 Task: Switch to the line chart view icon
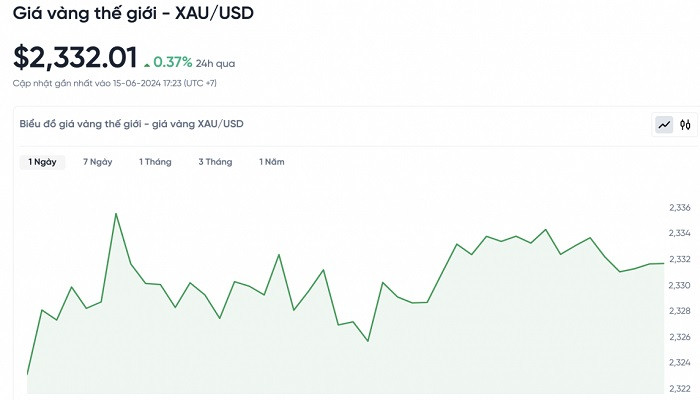pos(664,125)
